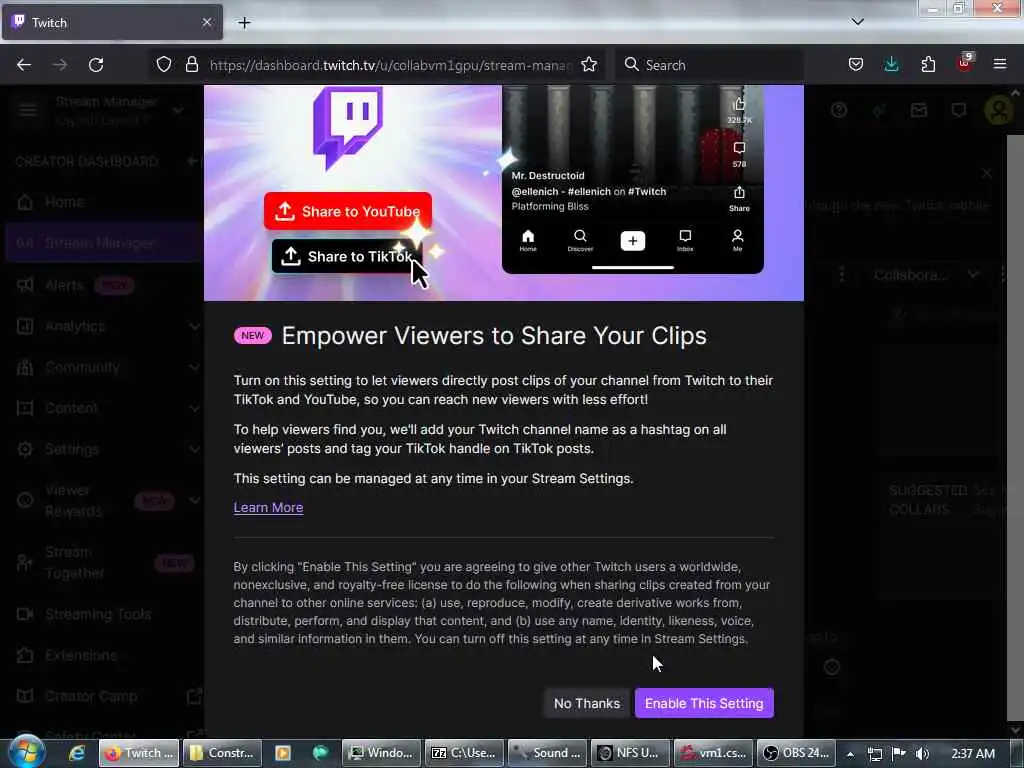This screenshot has height=768, width=1024.
Task: Collapse Creator Dashboard sidebar arrow
Action: (192, 161)
